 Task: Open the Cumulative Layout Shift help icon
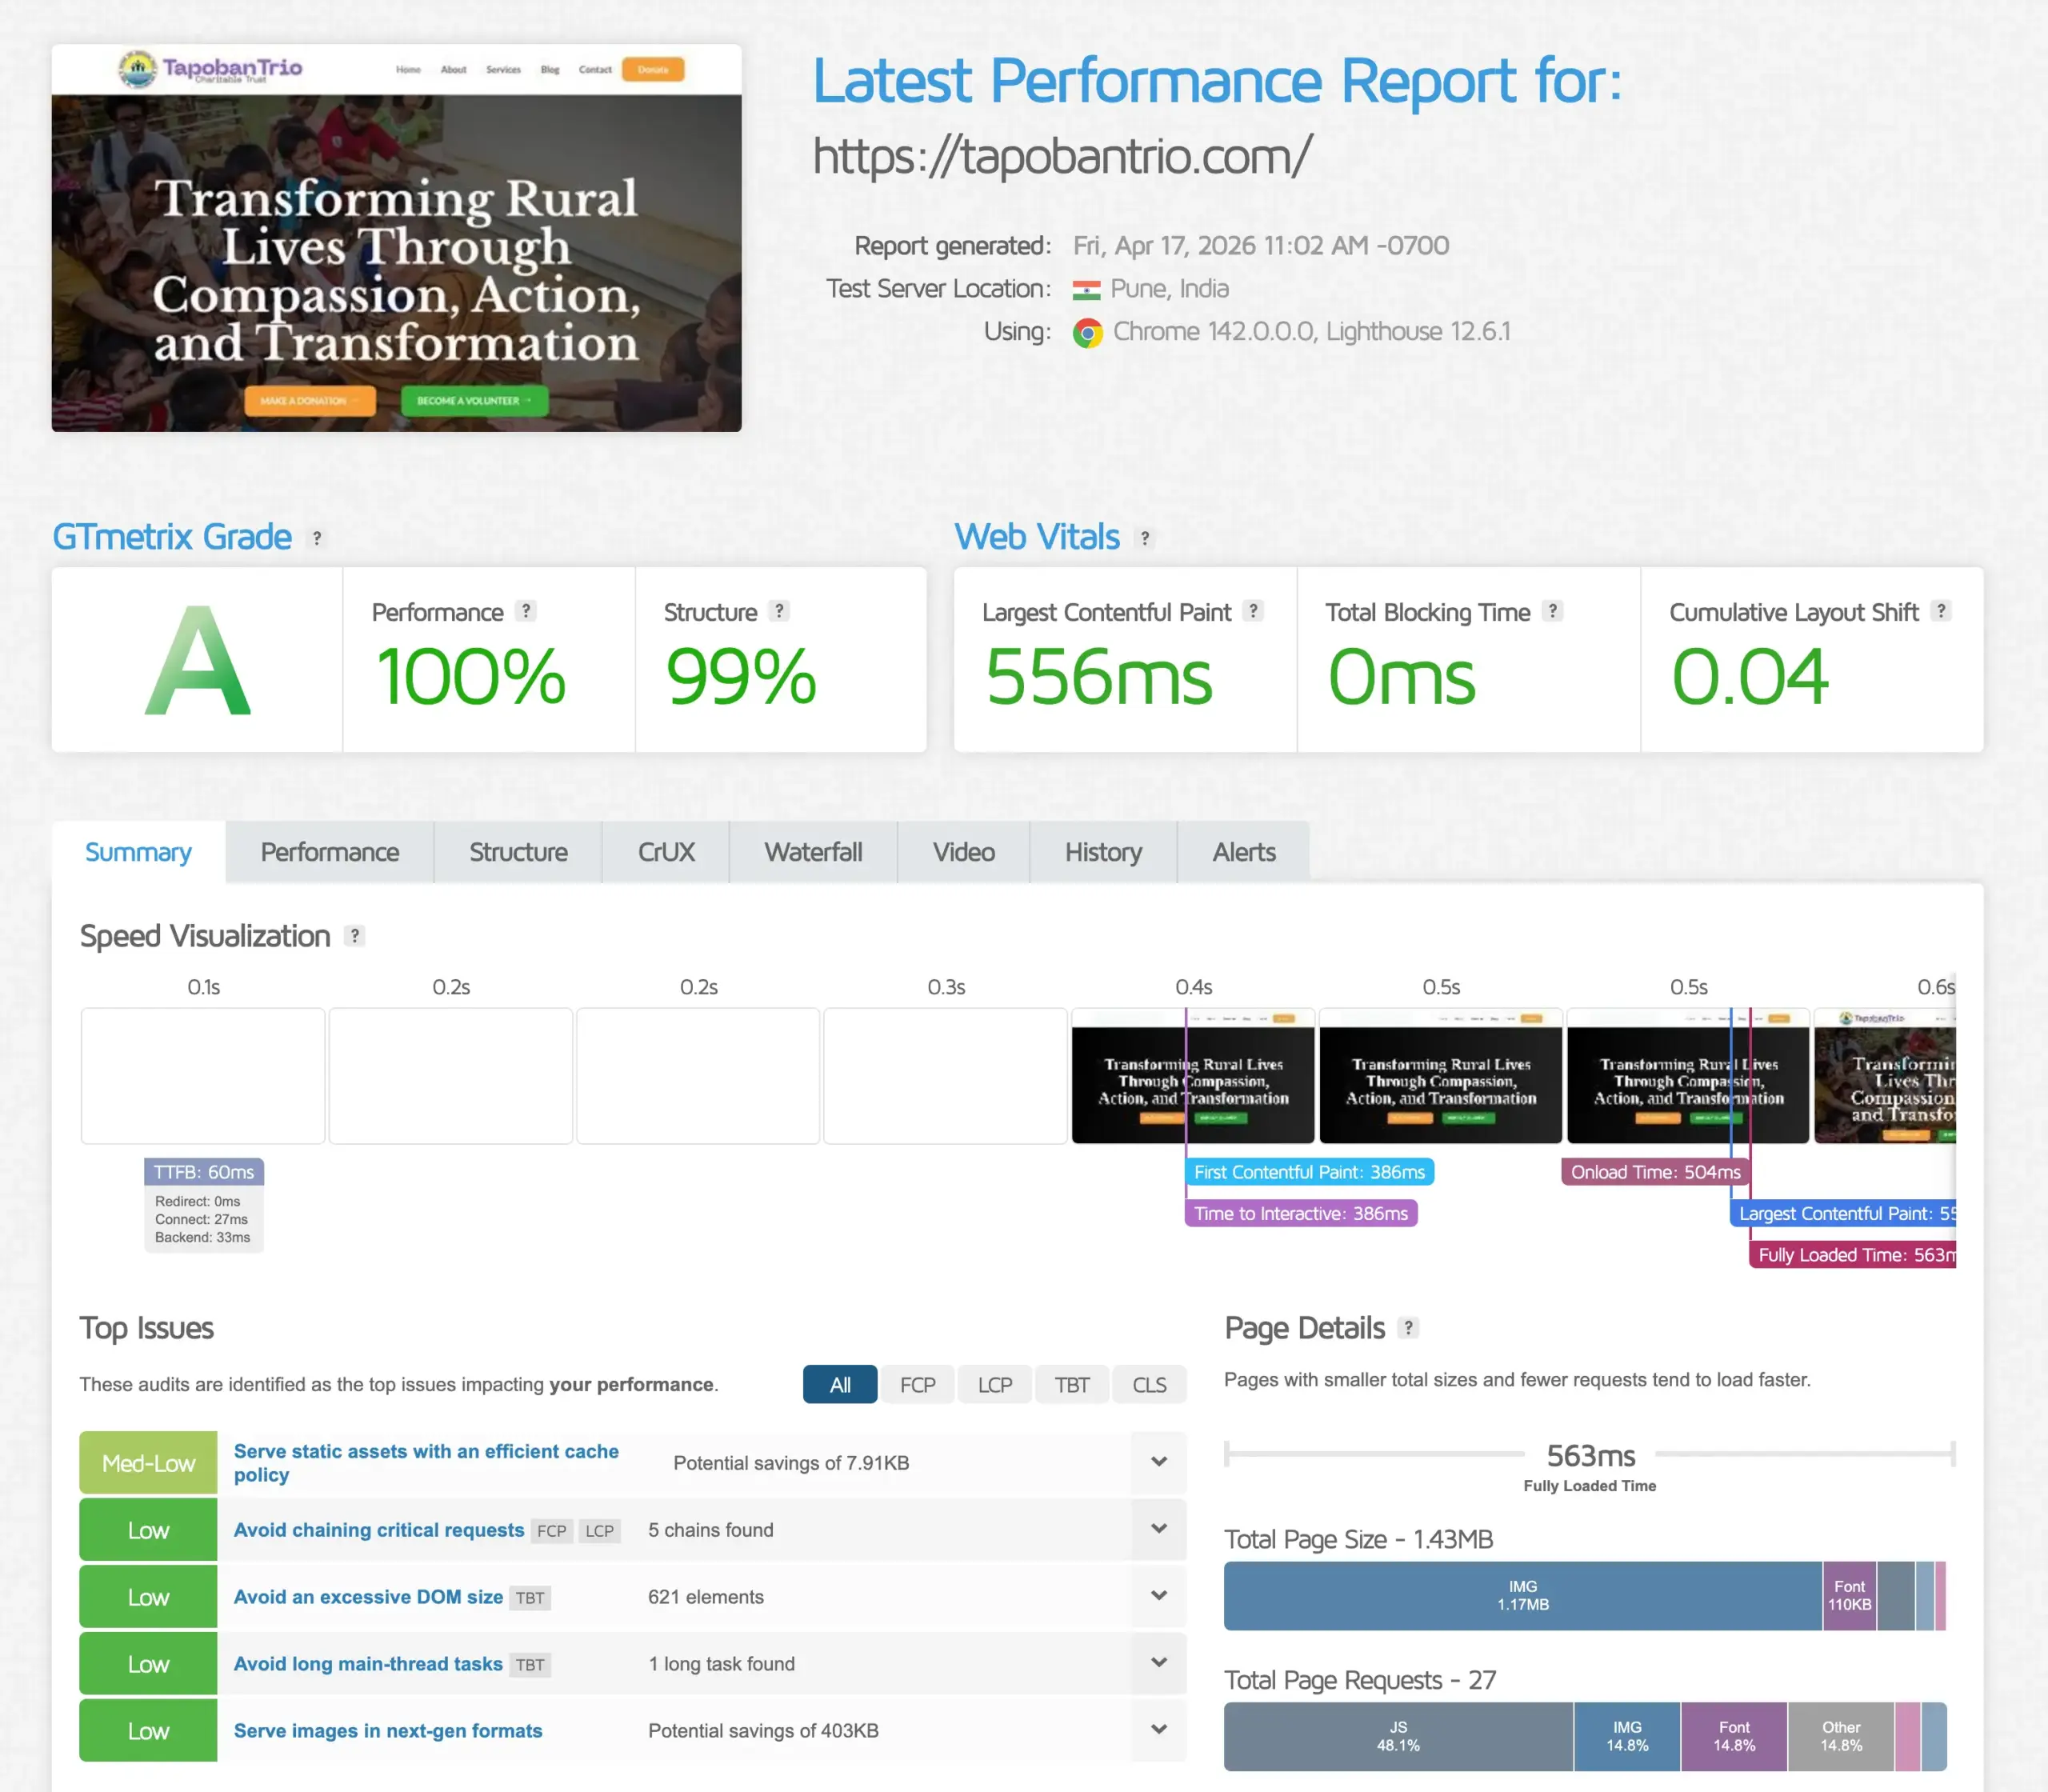click(1940, 612)
